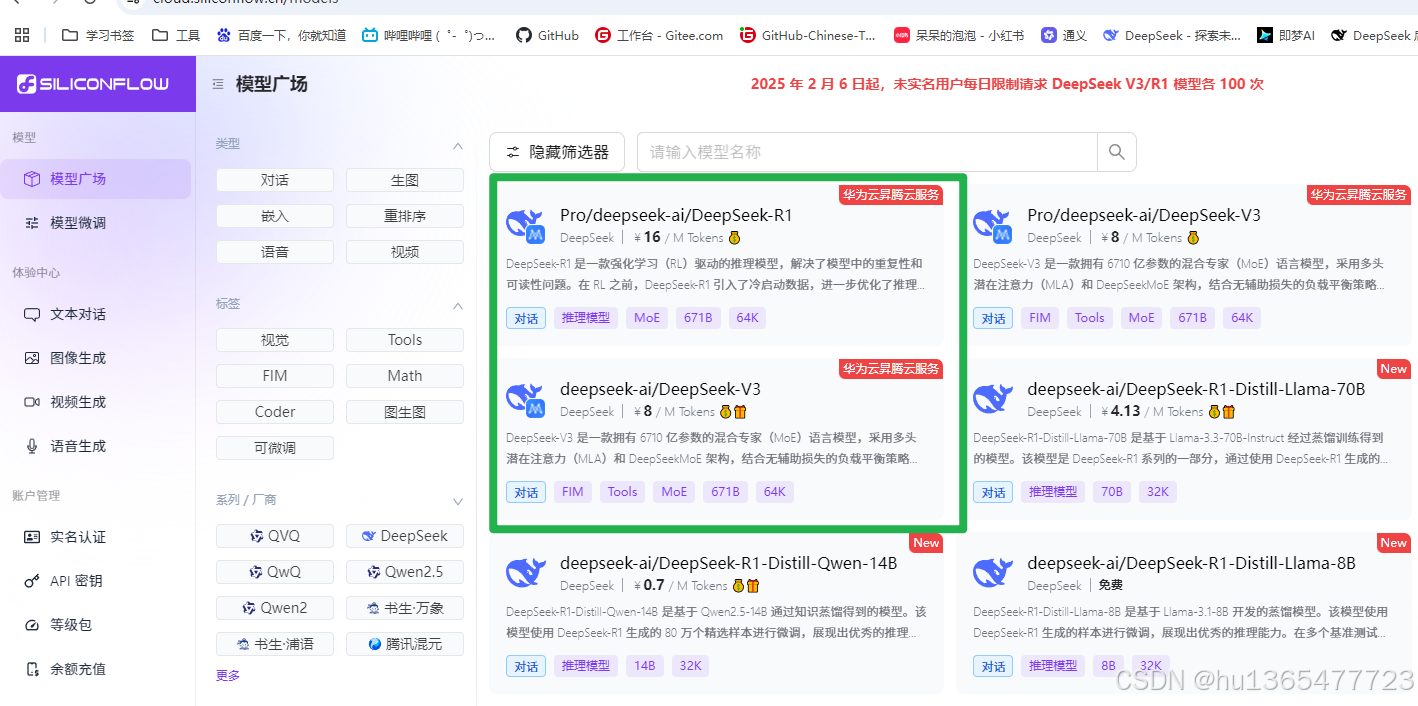Open 余额充值 in the sidebar
Image resolution: width=1418 pixels, height=706 pixels.
95,669
